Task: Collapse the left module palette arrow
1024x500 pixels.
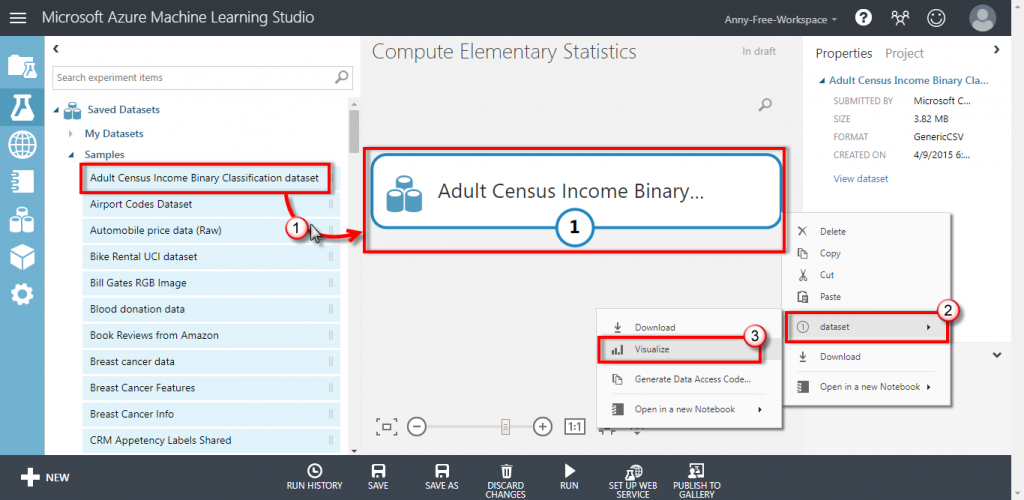Action: point(56,48)
